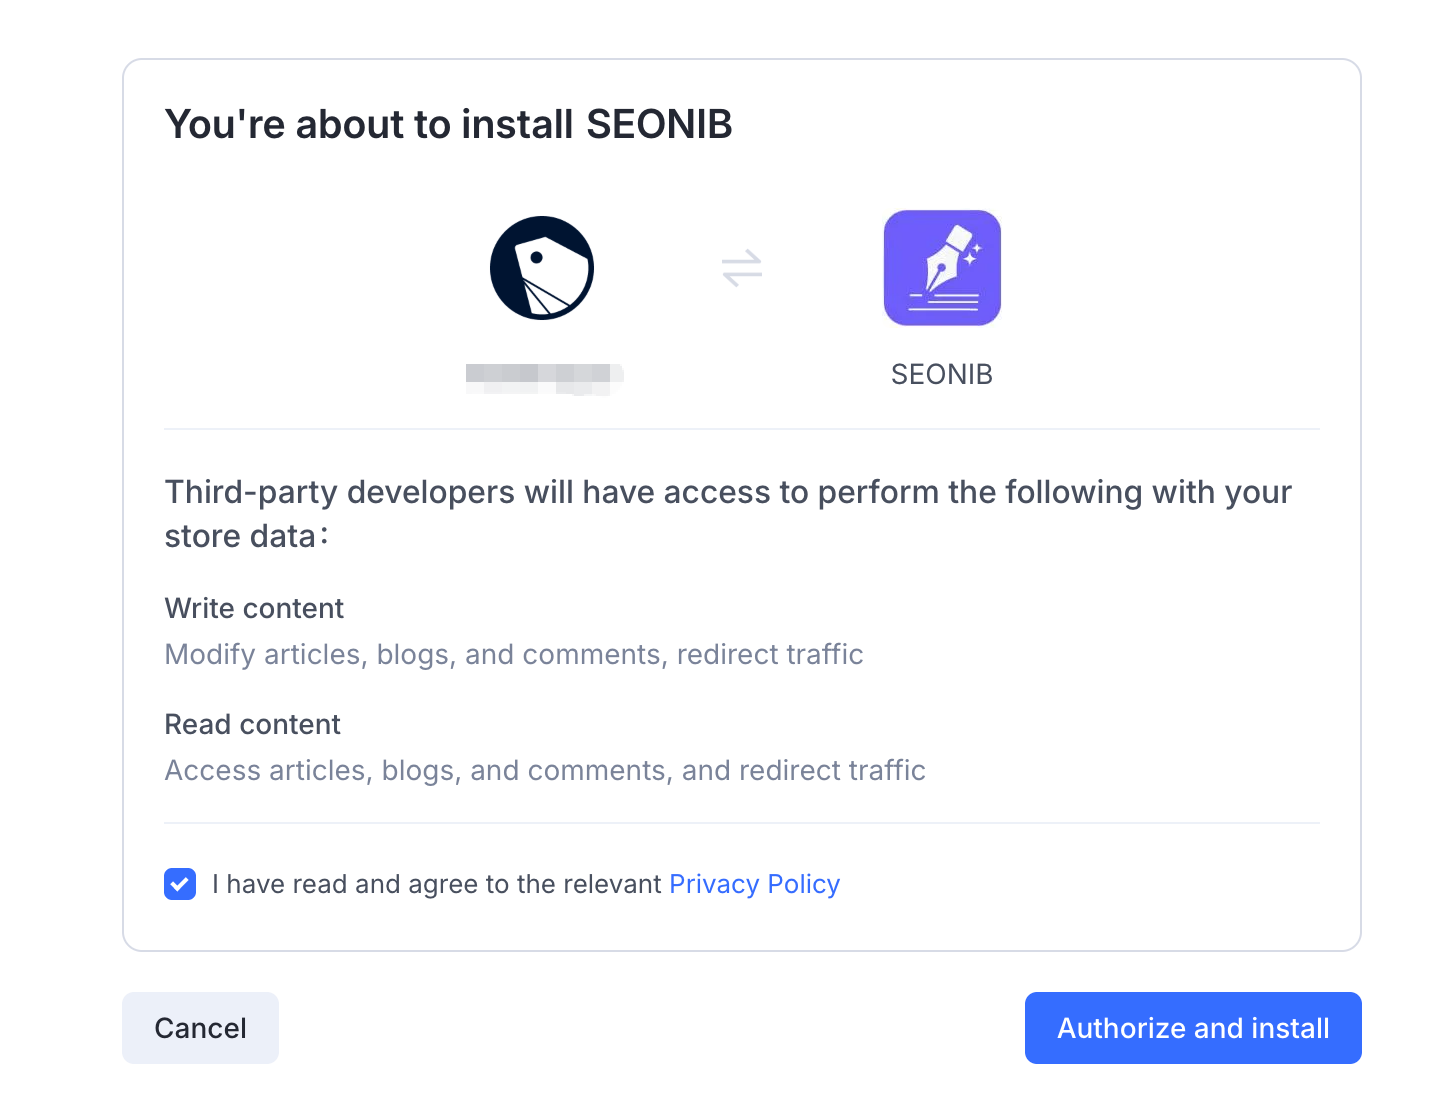Select the 'Read content' permission heading
This screenshot has height=1116, width=1444.
[x=252, y=724]
